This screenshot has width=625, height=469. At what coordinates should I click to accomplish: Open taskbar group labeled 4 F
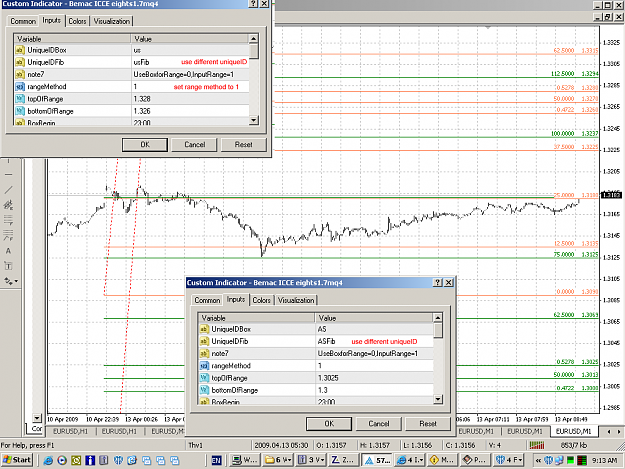pyautogui.click(x=509, y=460)
